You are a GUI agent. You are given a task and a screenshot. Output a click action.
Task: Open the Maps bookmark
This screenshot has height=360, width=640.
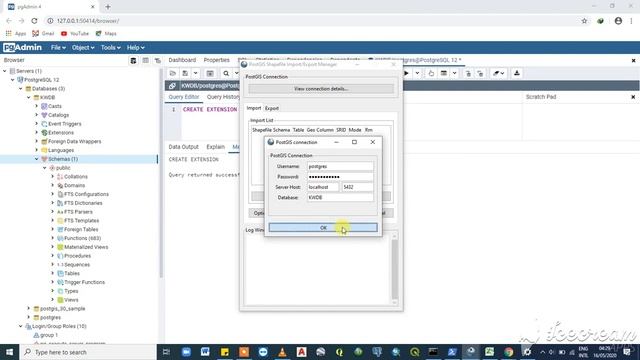pos(106,33)
